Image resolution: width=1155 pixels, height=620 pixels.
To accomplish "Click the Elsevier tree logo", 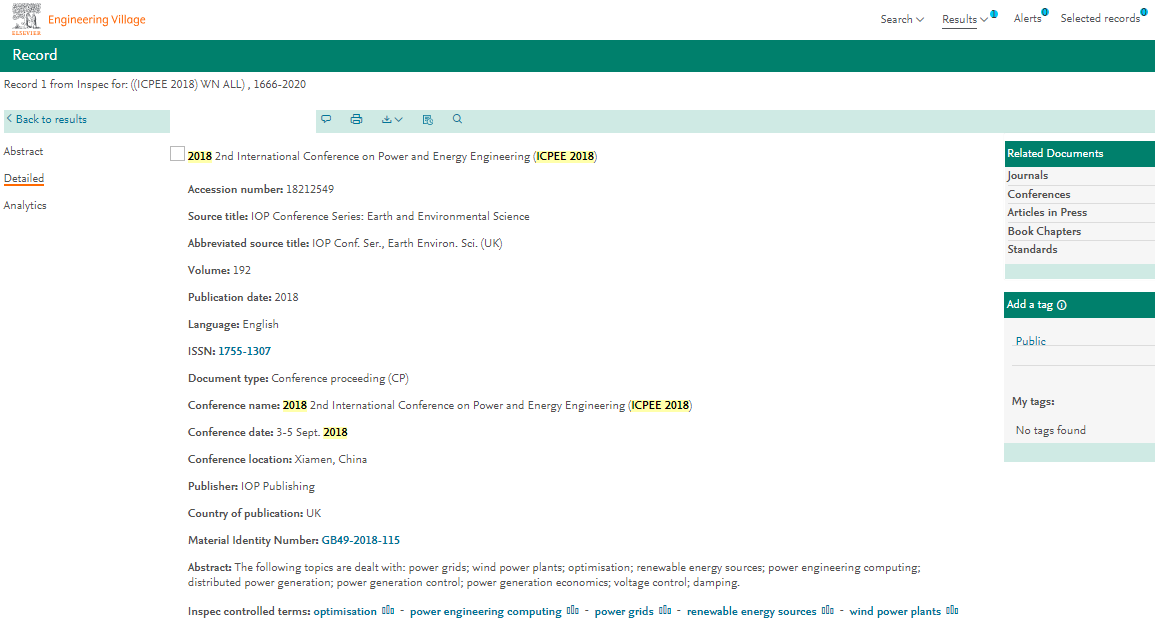I will [27, 18].
